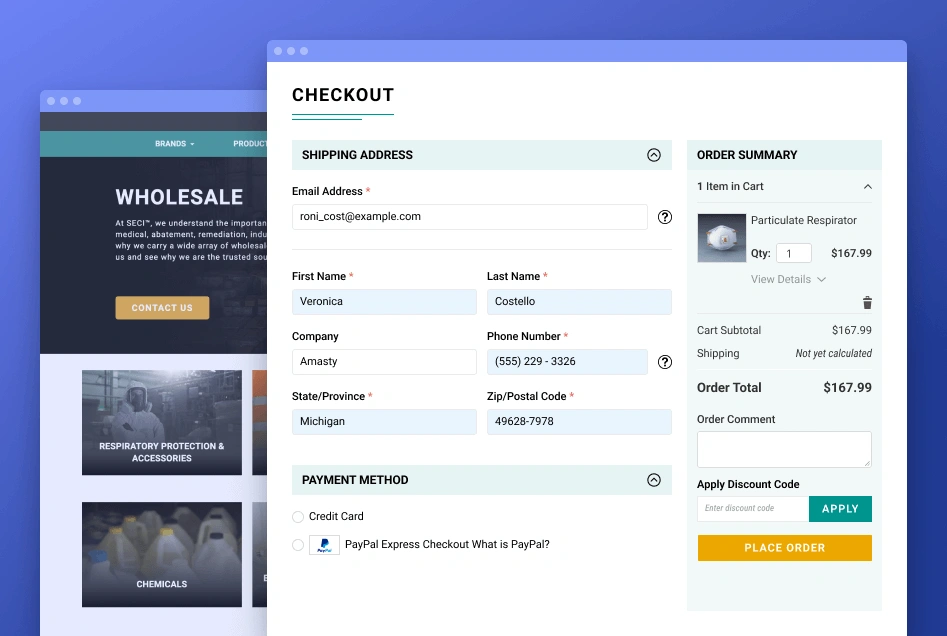
Task: Select the PayPal Express Checkout radio button
Action: tap(298, 545)
